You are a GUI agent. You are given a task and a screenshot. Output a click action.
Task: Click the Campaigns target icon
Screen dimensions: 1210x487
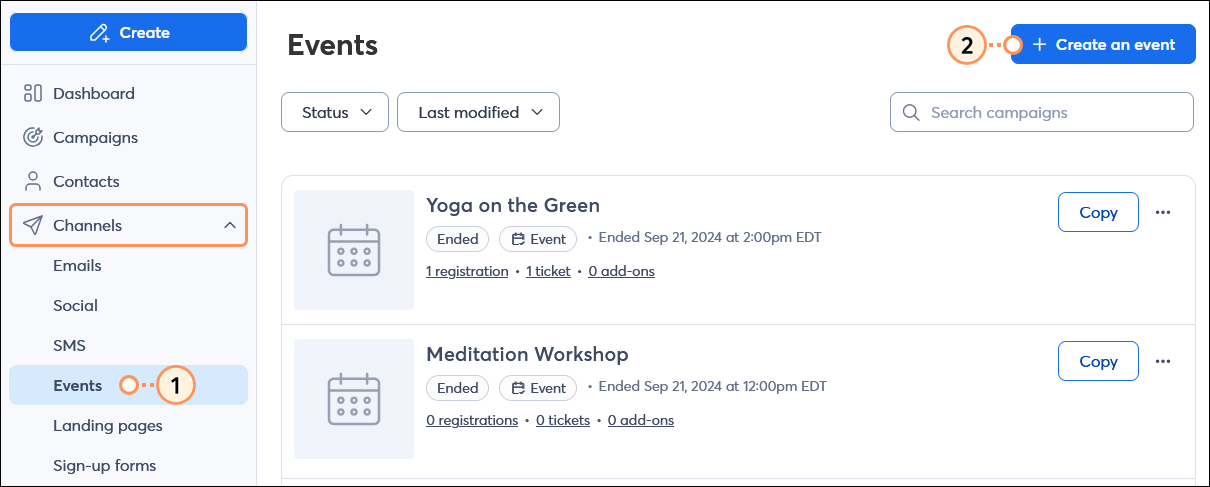click(33, 138)
